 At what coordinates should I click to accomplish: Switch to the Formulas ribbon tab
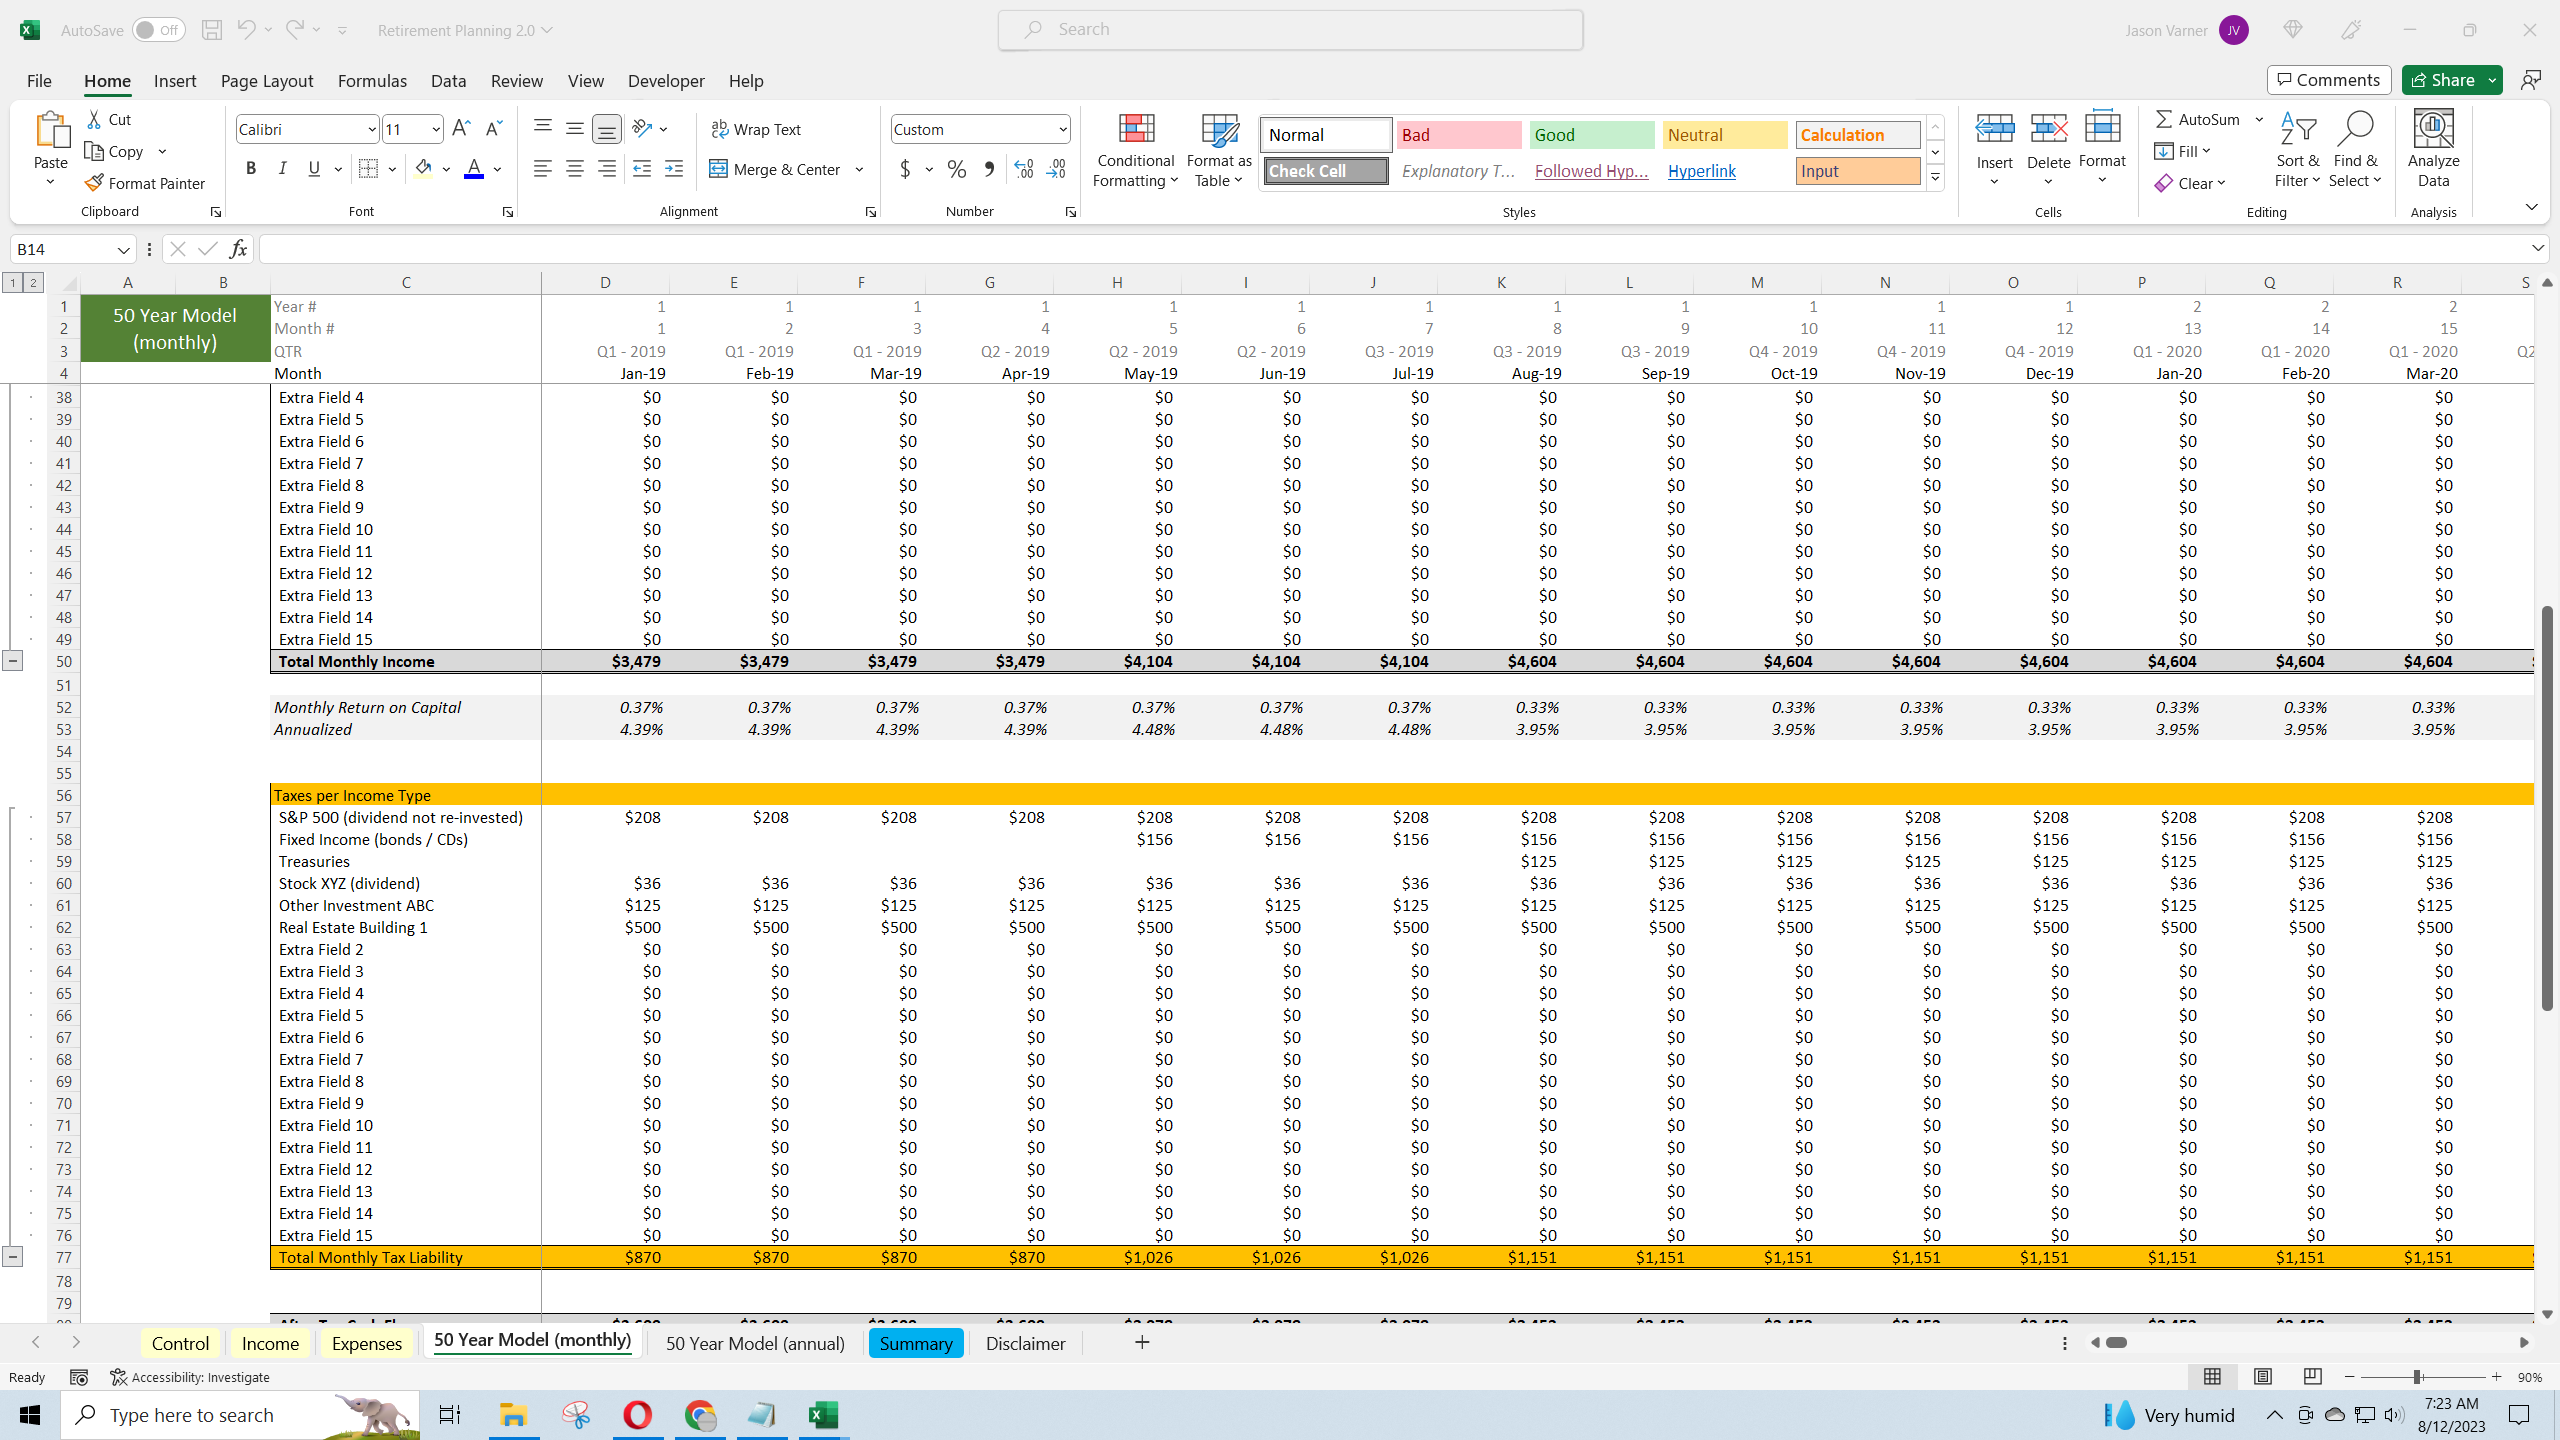371,81
